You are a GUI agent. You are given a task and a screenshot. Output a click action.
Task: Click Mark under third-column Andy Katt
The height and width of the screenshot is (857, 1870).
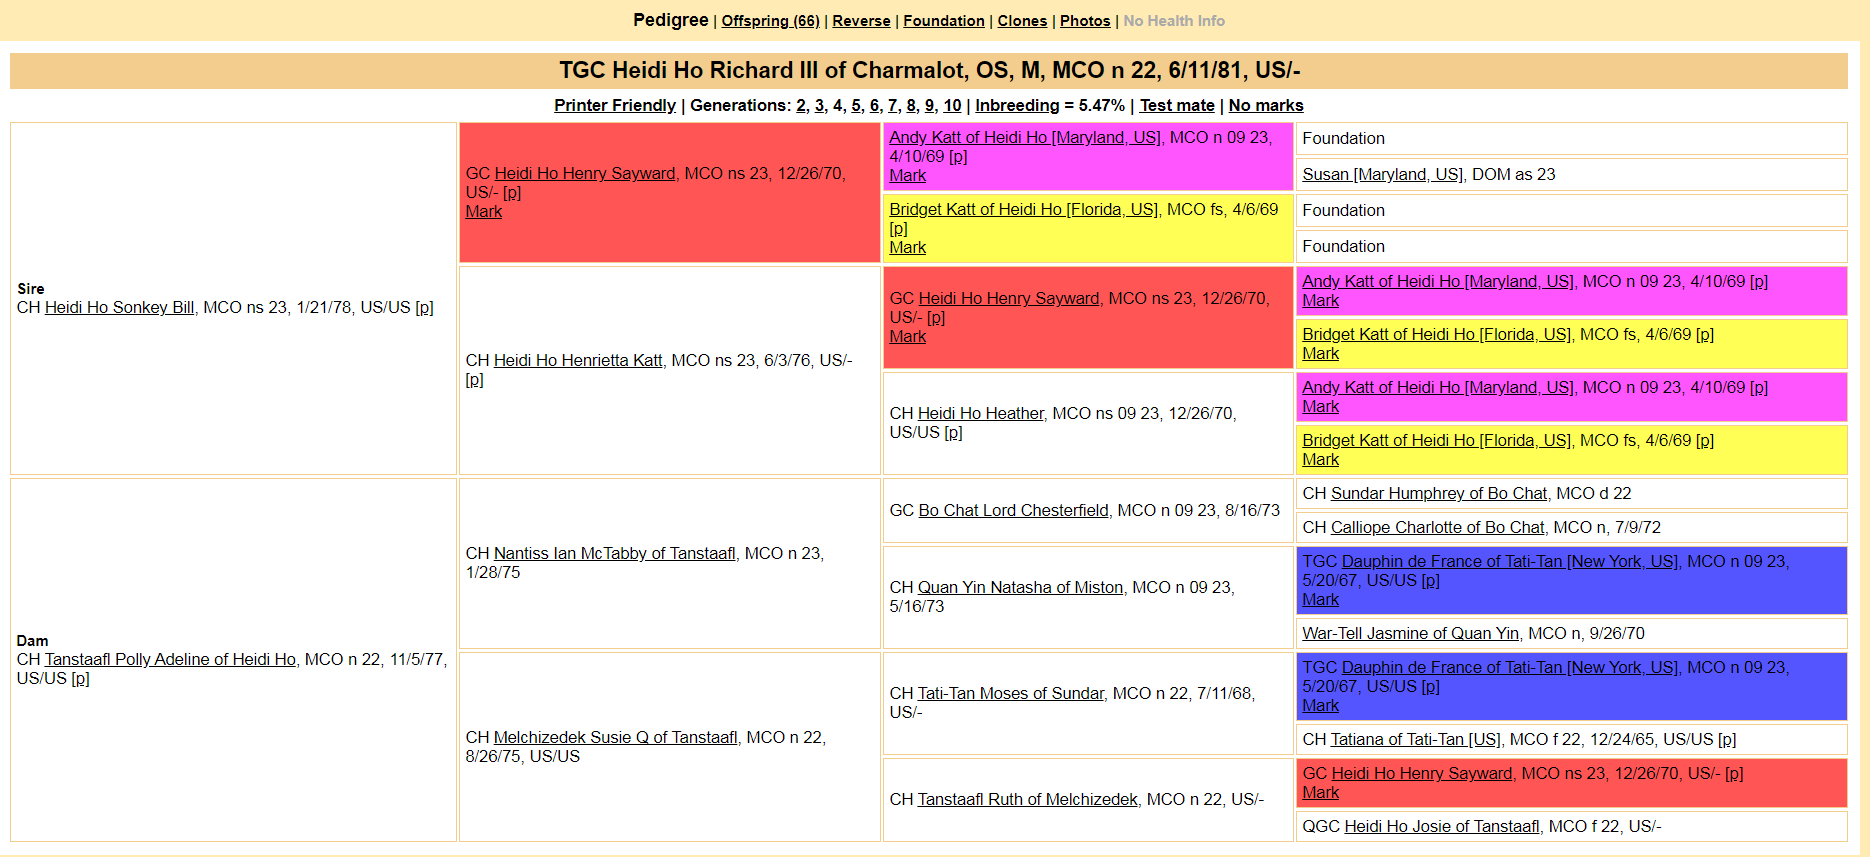pos(908,175)
